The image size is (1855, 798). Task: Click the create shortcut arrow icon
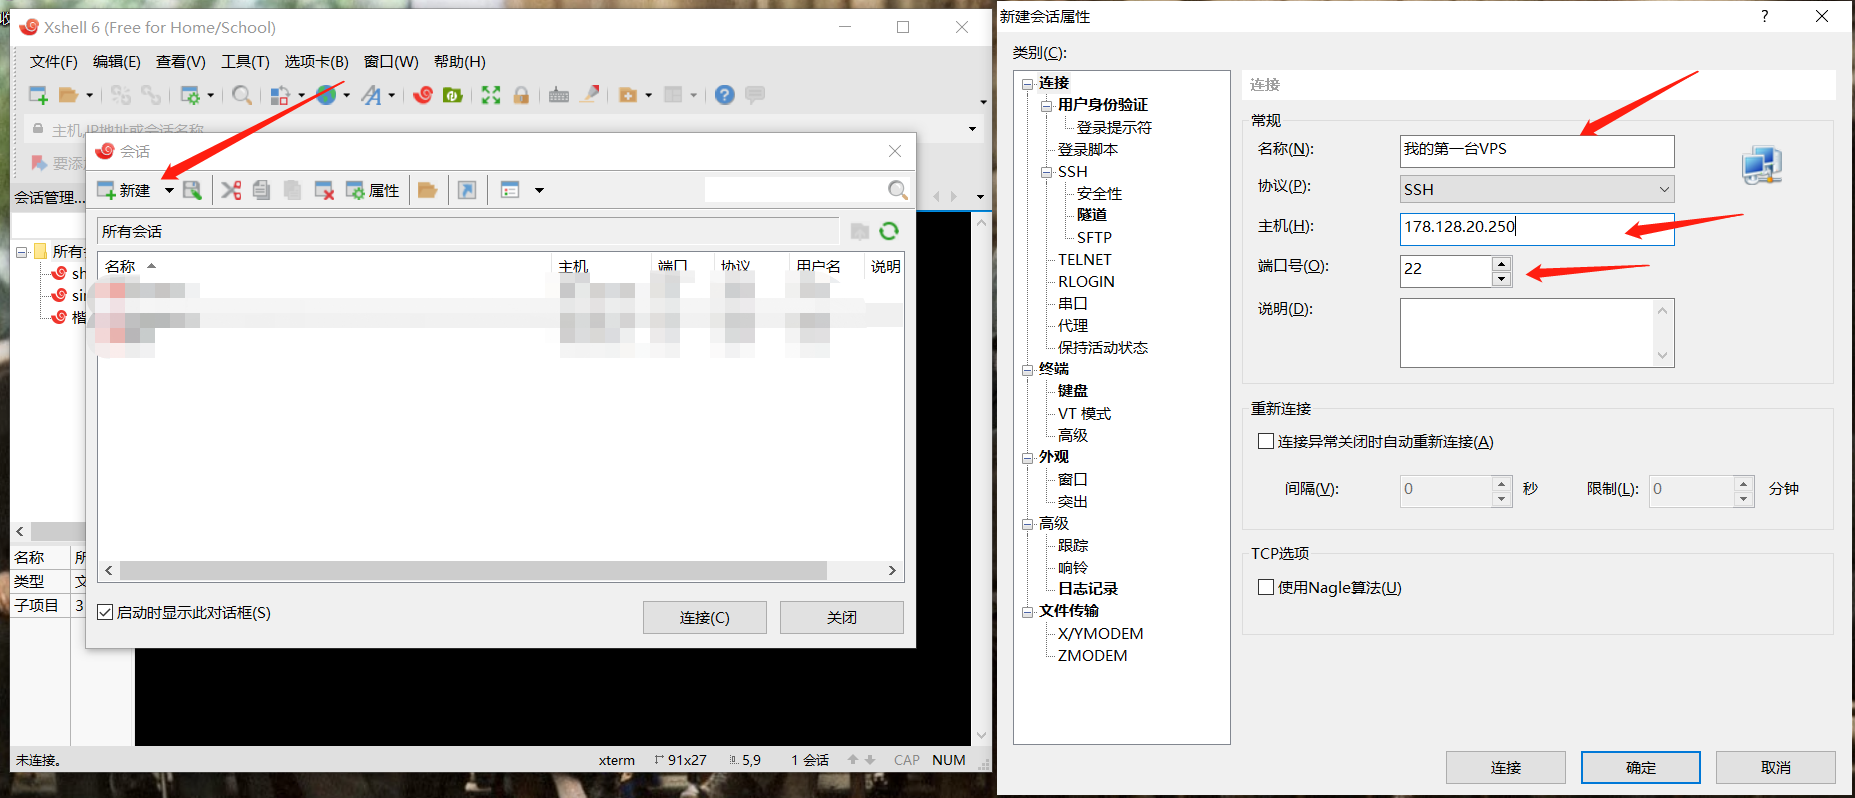[x=467, y=190]
